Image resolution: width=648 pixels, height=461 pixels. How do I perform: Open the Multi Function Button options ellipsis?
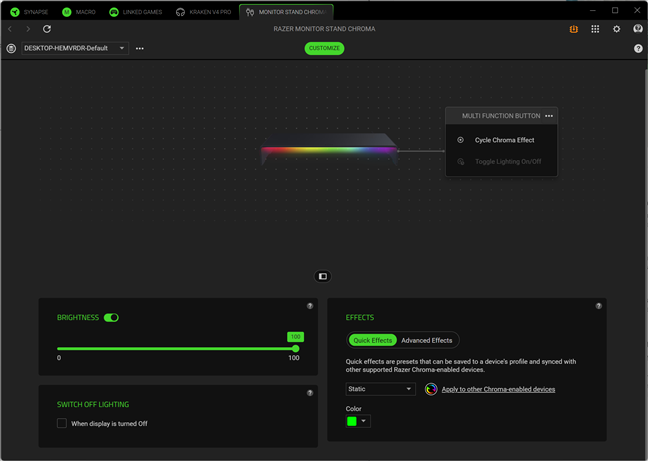pyautogui.click(x=549, y=116)
